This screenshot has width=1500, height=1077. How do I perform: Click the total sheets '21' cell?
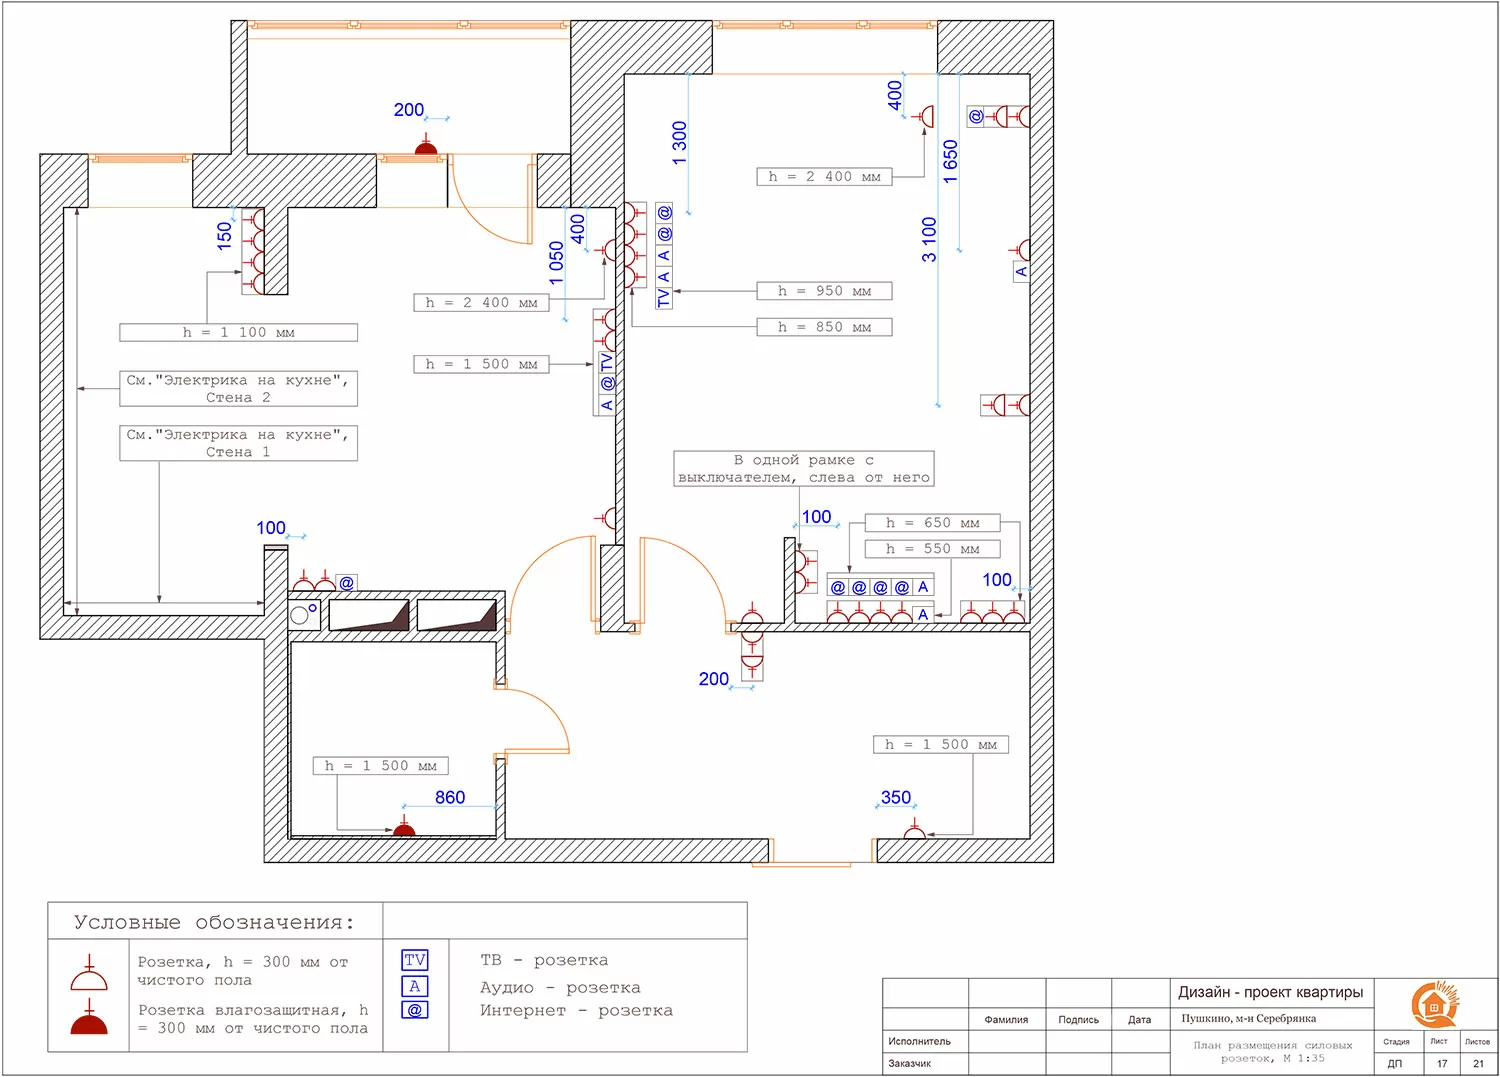1478,1063
